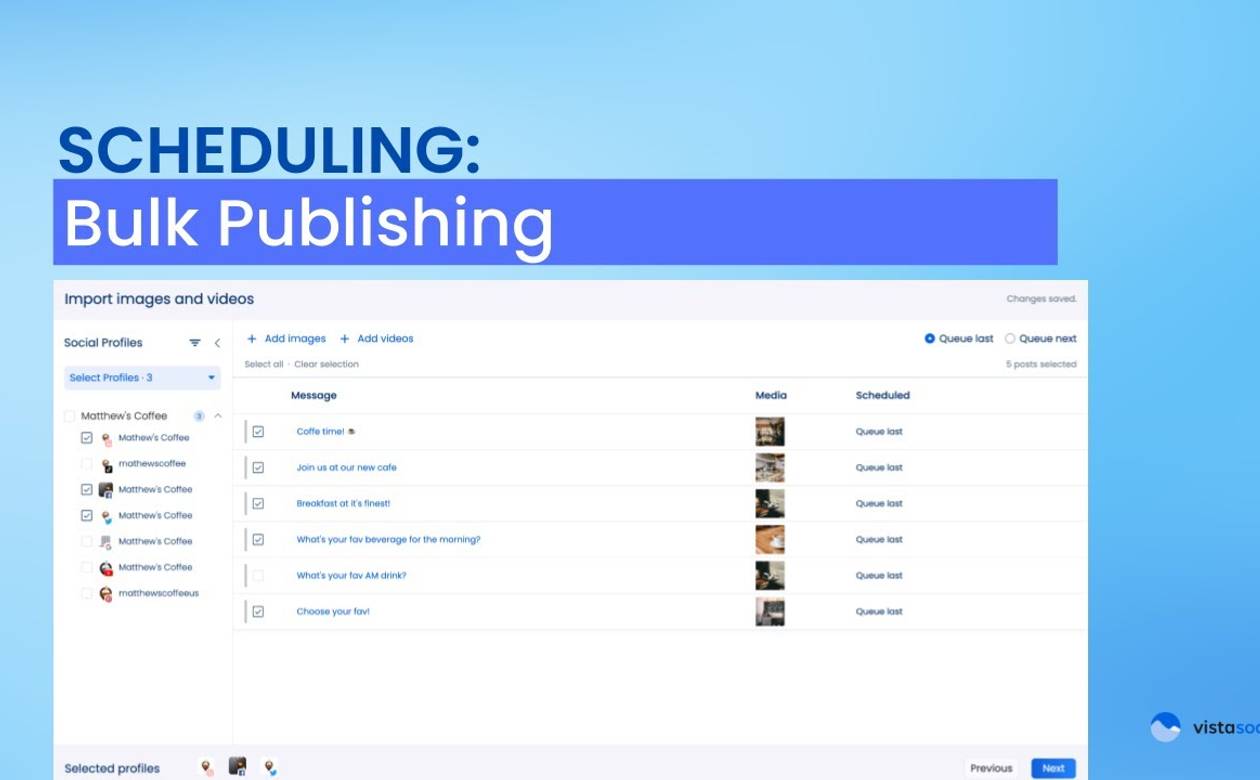
Task: Click the Add videos button
Action: pyautogui.click(x=376, y=339)
